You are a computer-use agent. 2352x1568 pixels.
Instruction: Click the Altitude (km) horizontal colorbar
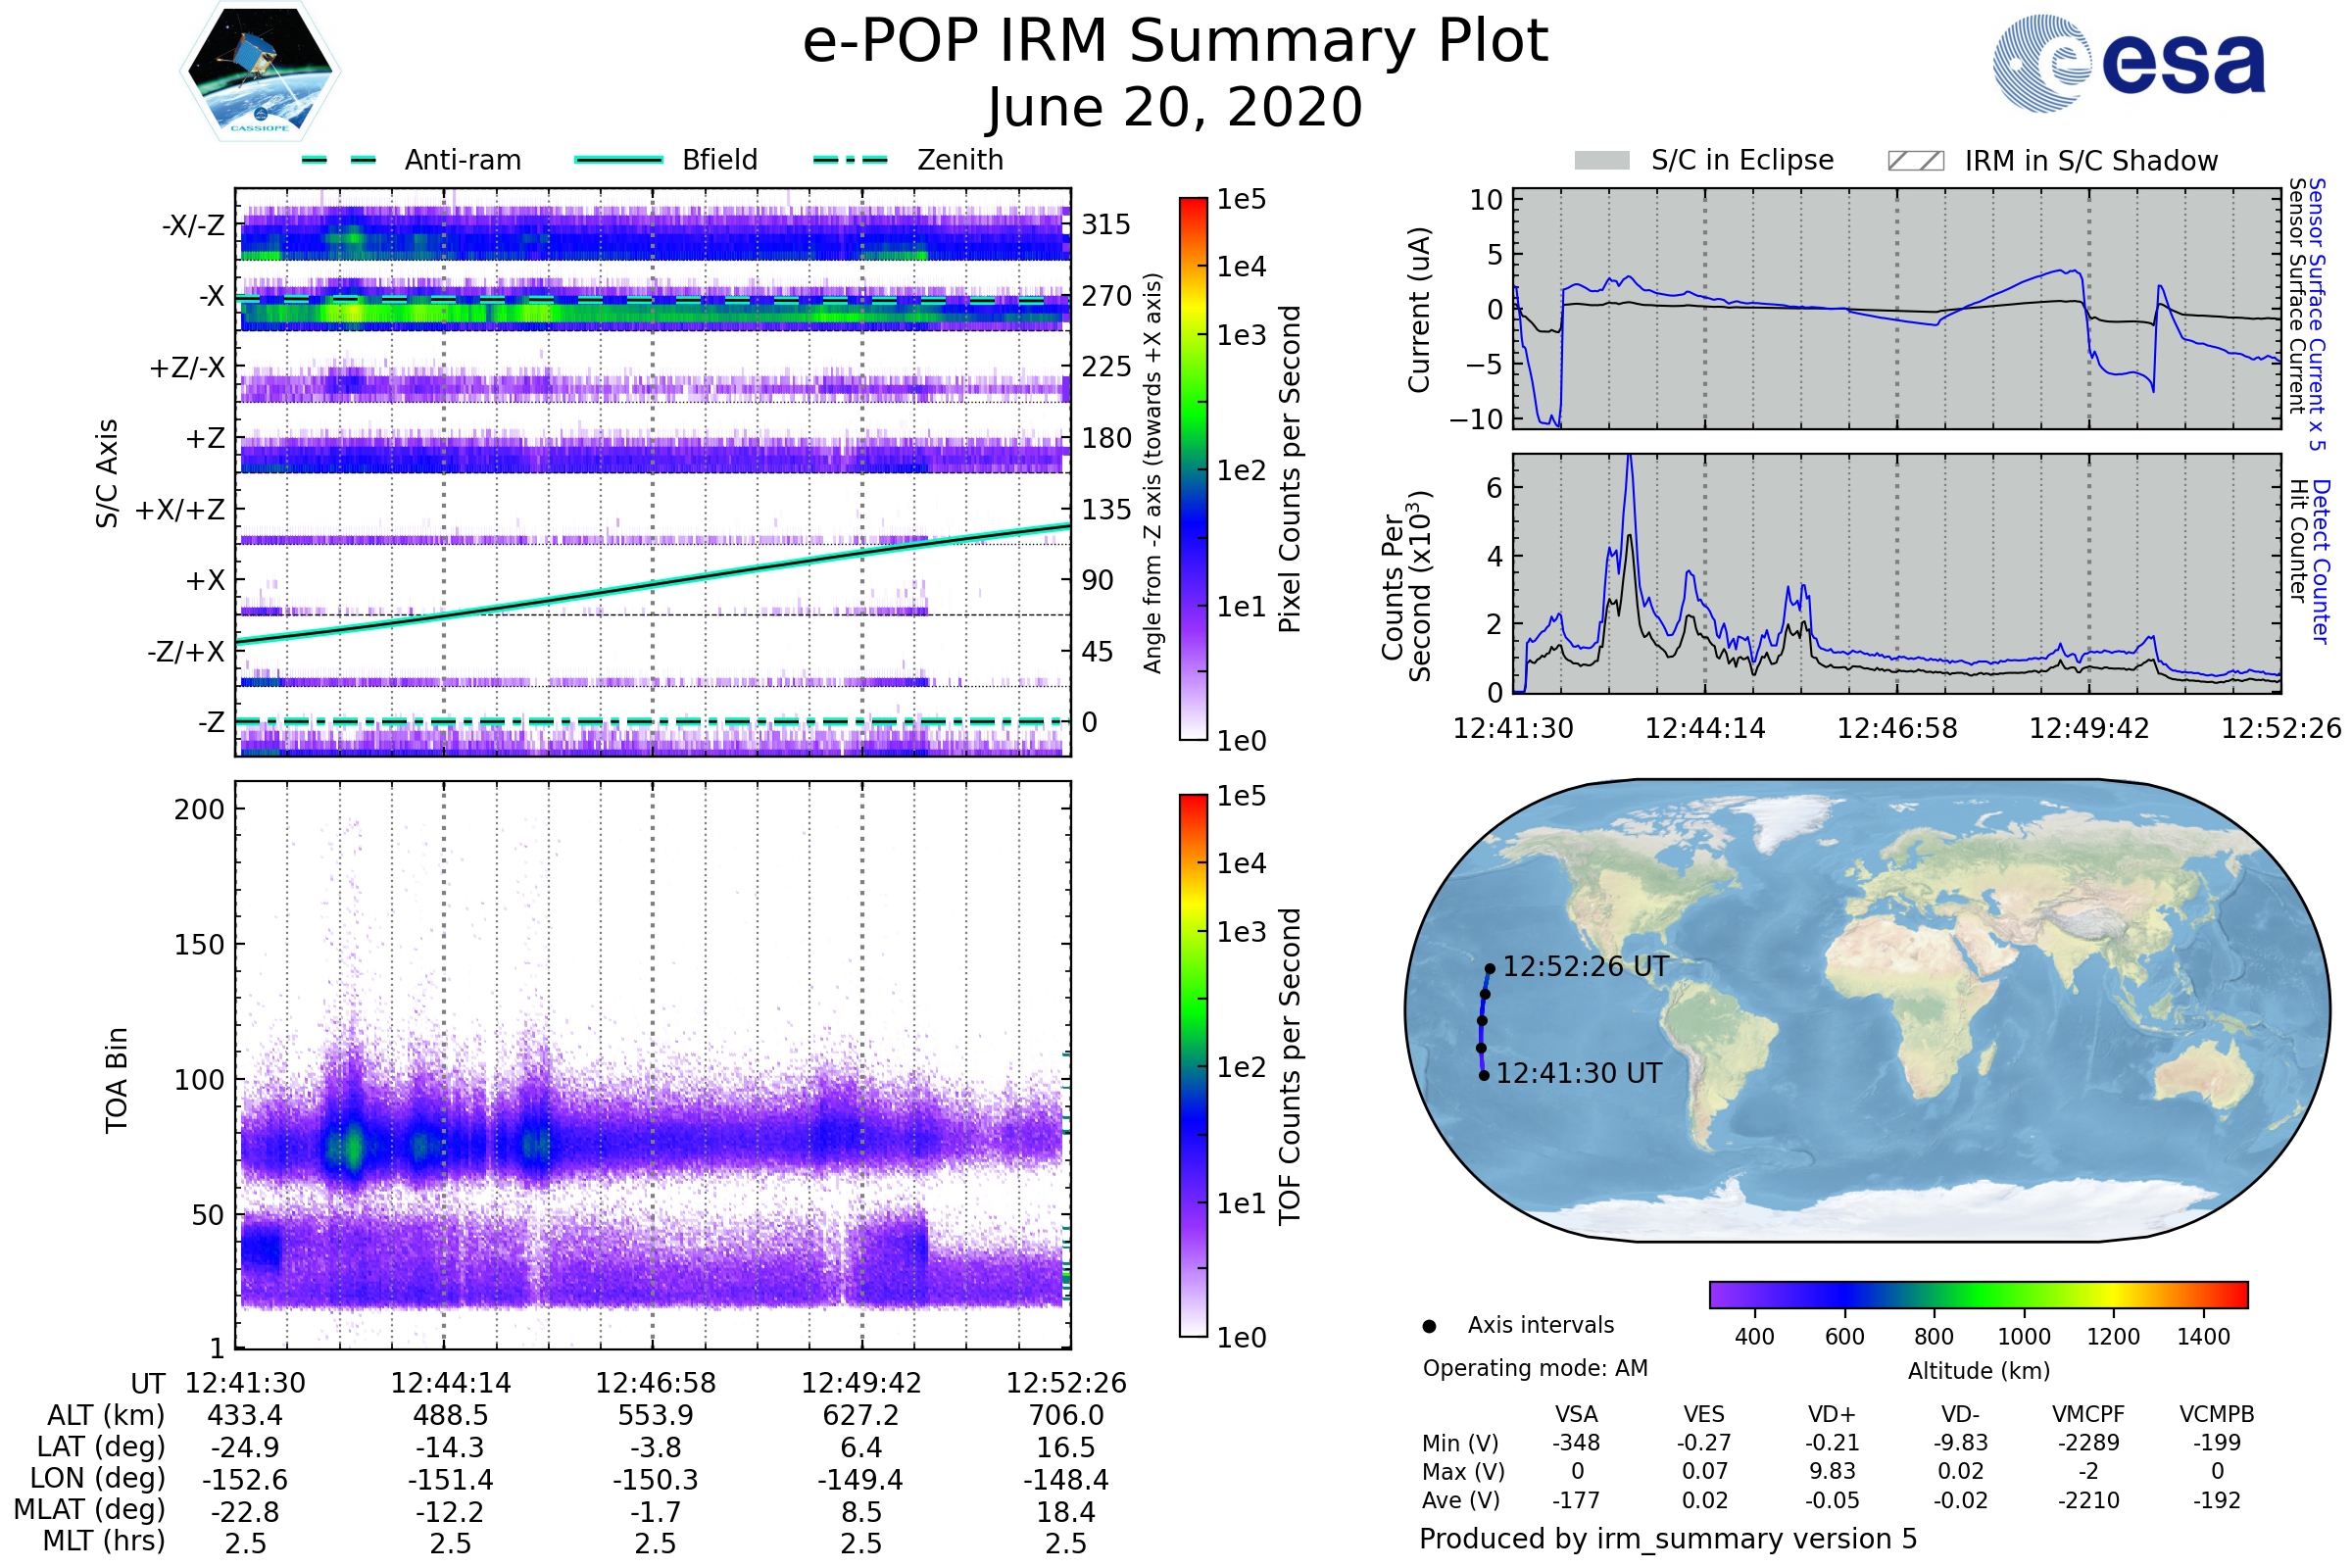(1978, 1294)
